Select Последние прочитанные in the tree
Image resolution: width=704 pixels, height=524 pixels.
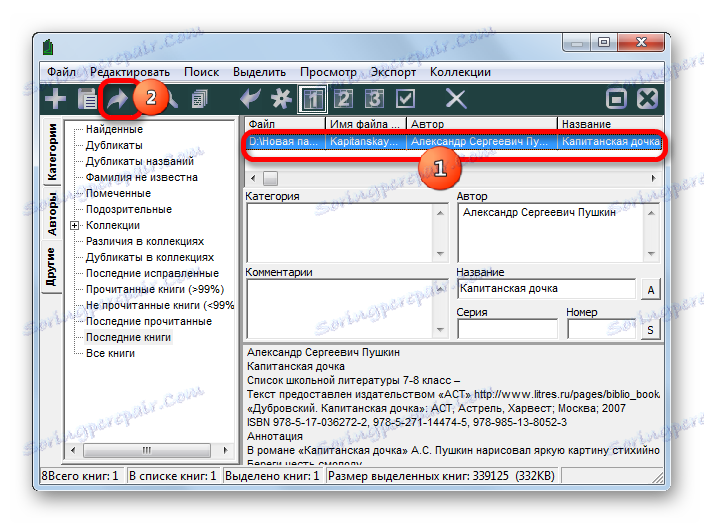(149, 321)
